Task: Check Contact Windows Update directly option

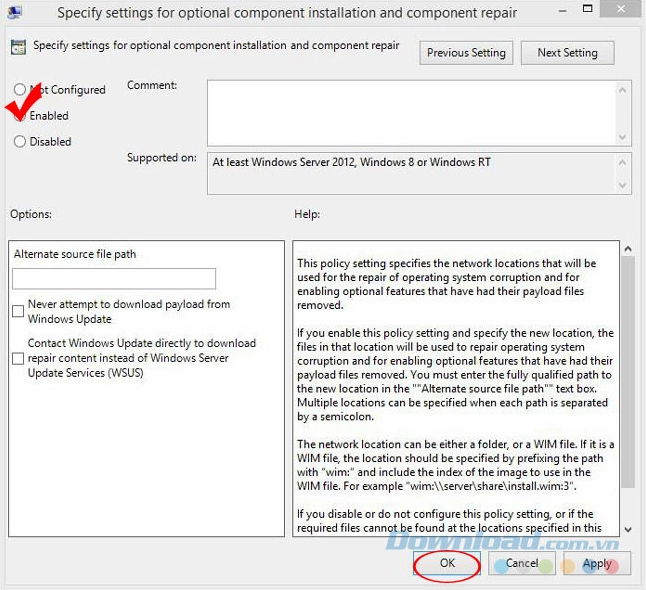Action: (x=18, y=358)
